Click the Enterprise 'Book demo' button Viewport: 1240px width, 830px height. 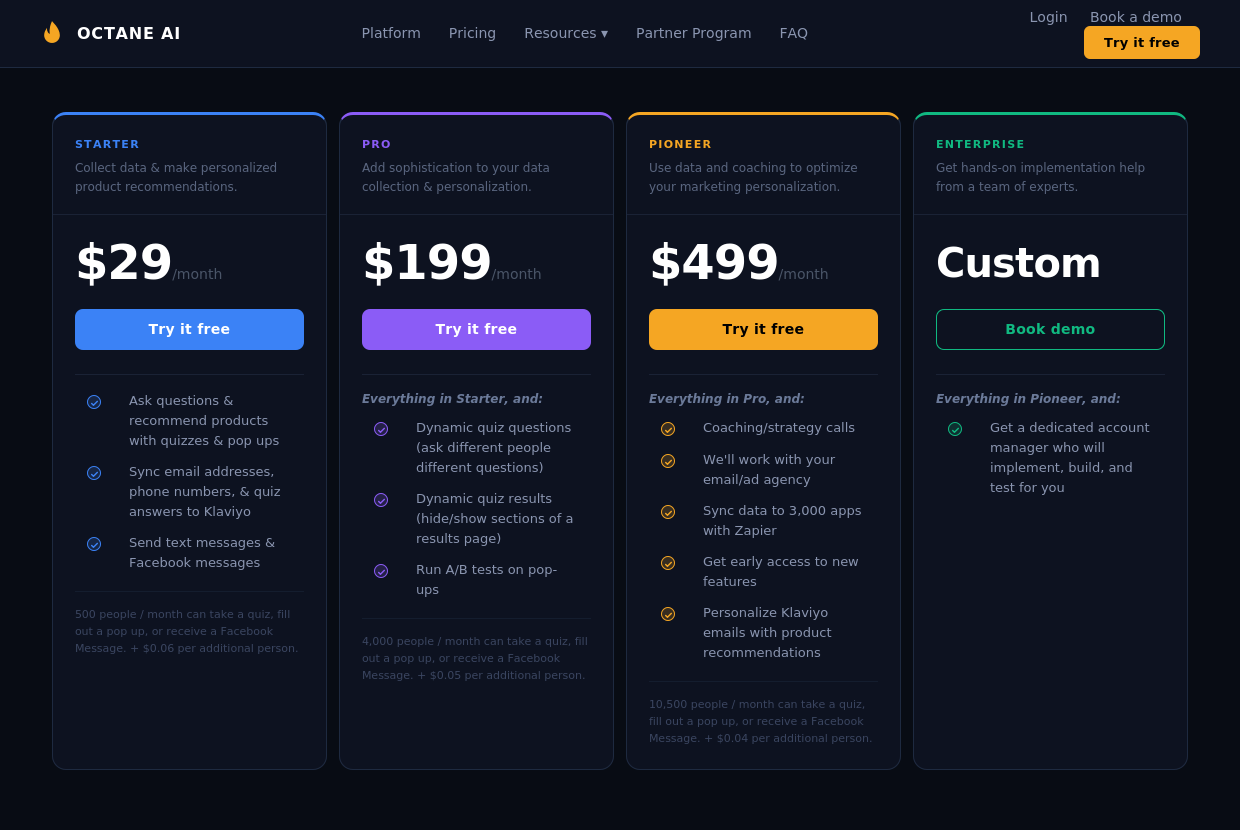(1050, 329)
